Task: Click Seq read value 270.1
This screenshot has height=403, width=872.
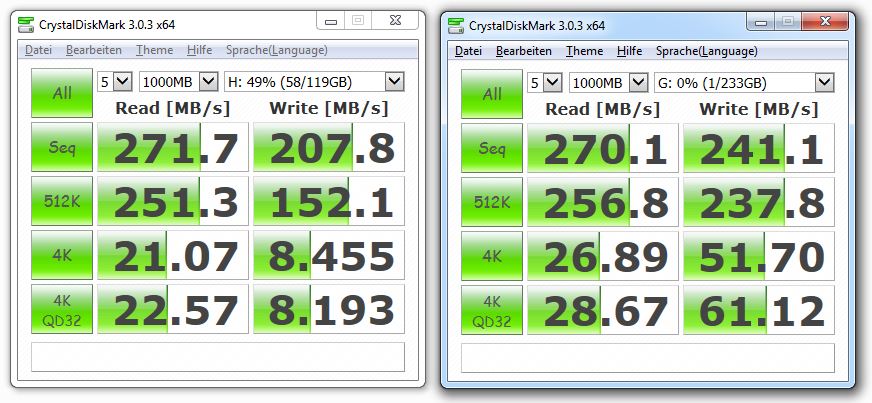Action: click(603, 148)
